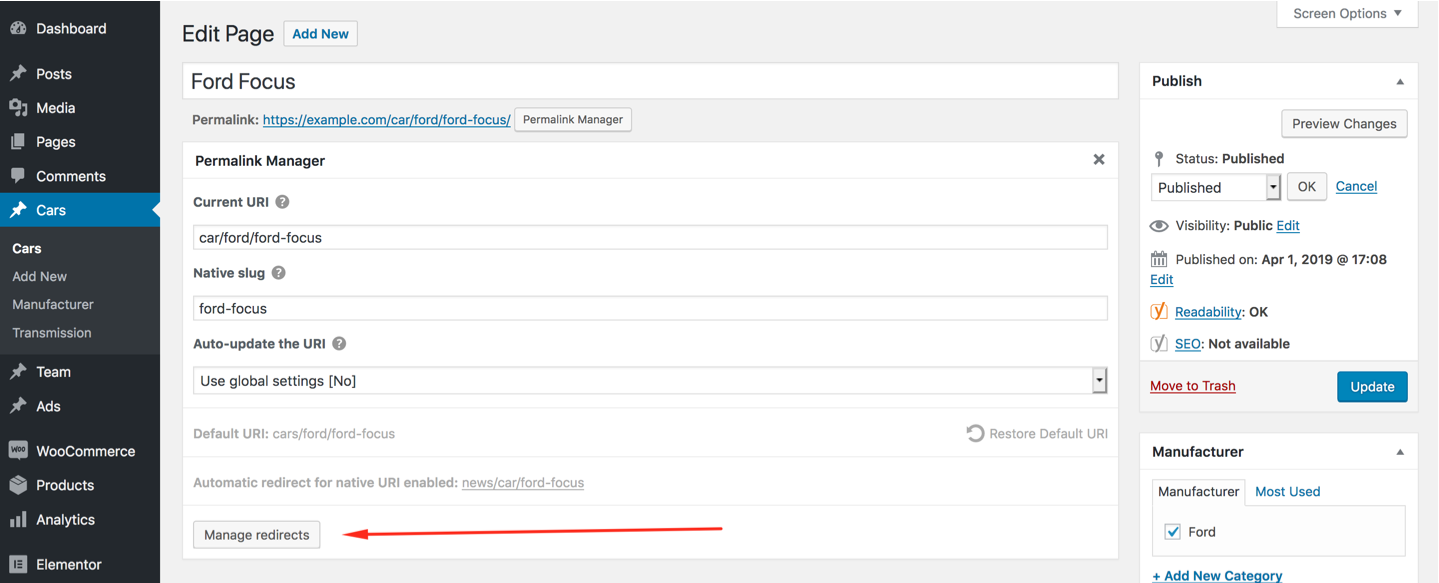Viewport: 1439px width, 583px height.
Task: Click the Permalink Manager button
Action: tap(573, 120)
